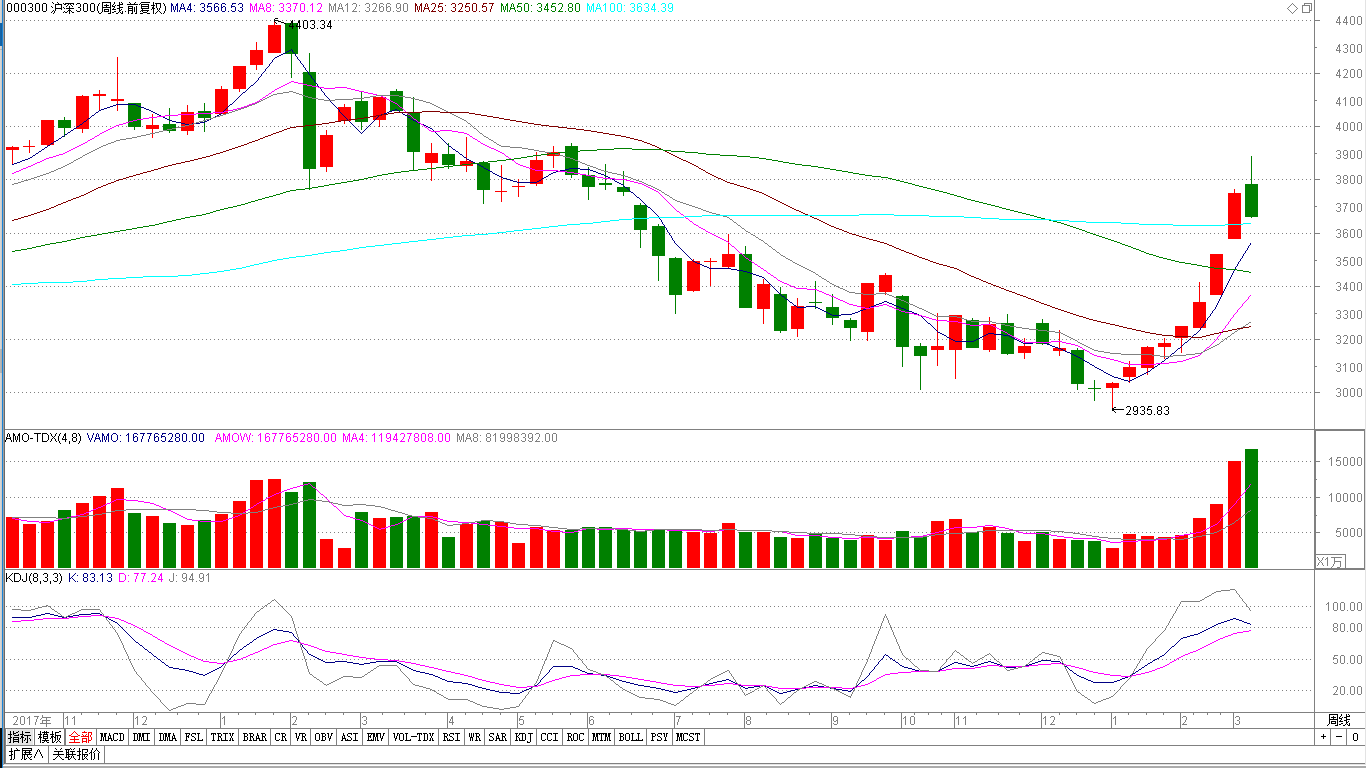Switch to the CR indicator tab
1366x768 pixels.
coord(281,737)
